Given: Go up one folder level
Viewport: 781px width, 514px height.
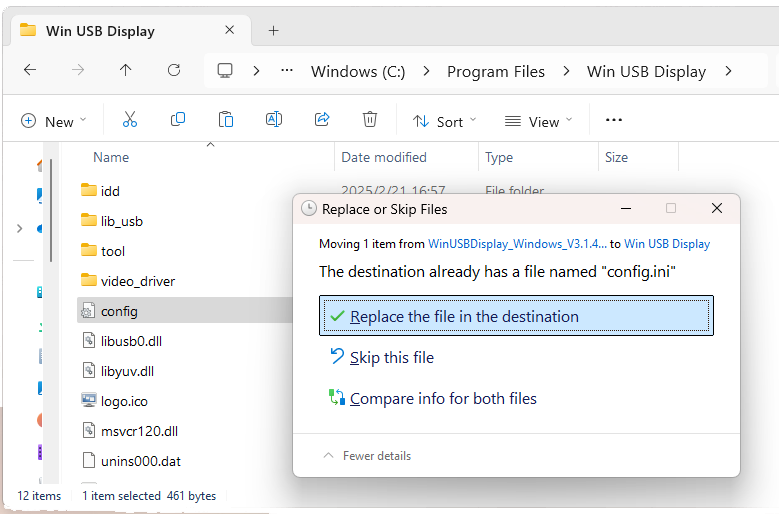Looking at the screenshot, I should tap(125, 71).
